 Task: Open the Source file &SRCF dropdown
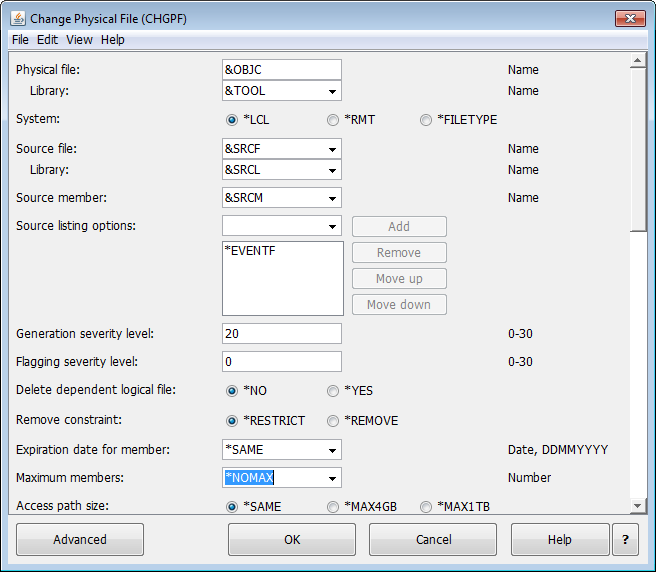(x=331, y=150)
